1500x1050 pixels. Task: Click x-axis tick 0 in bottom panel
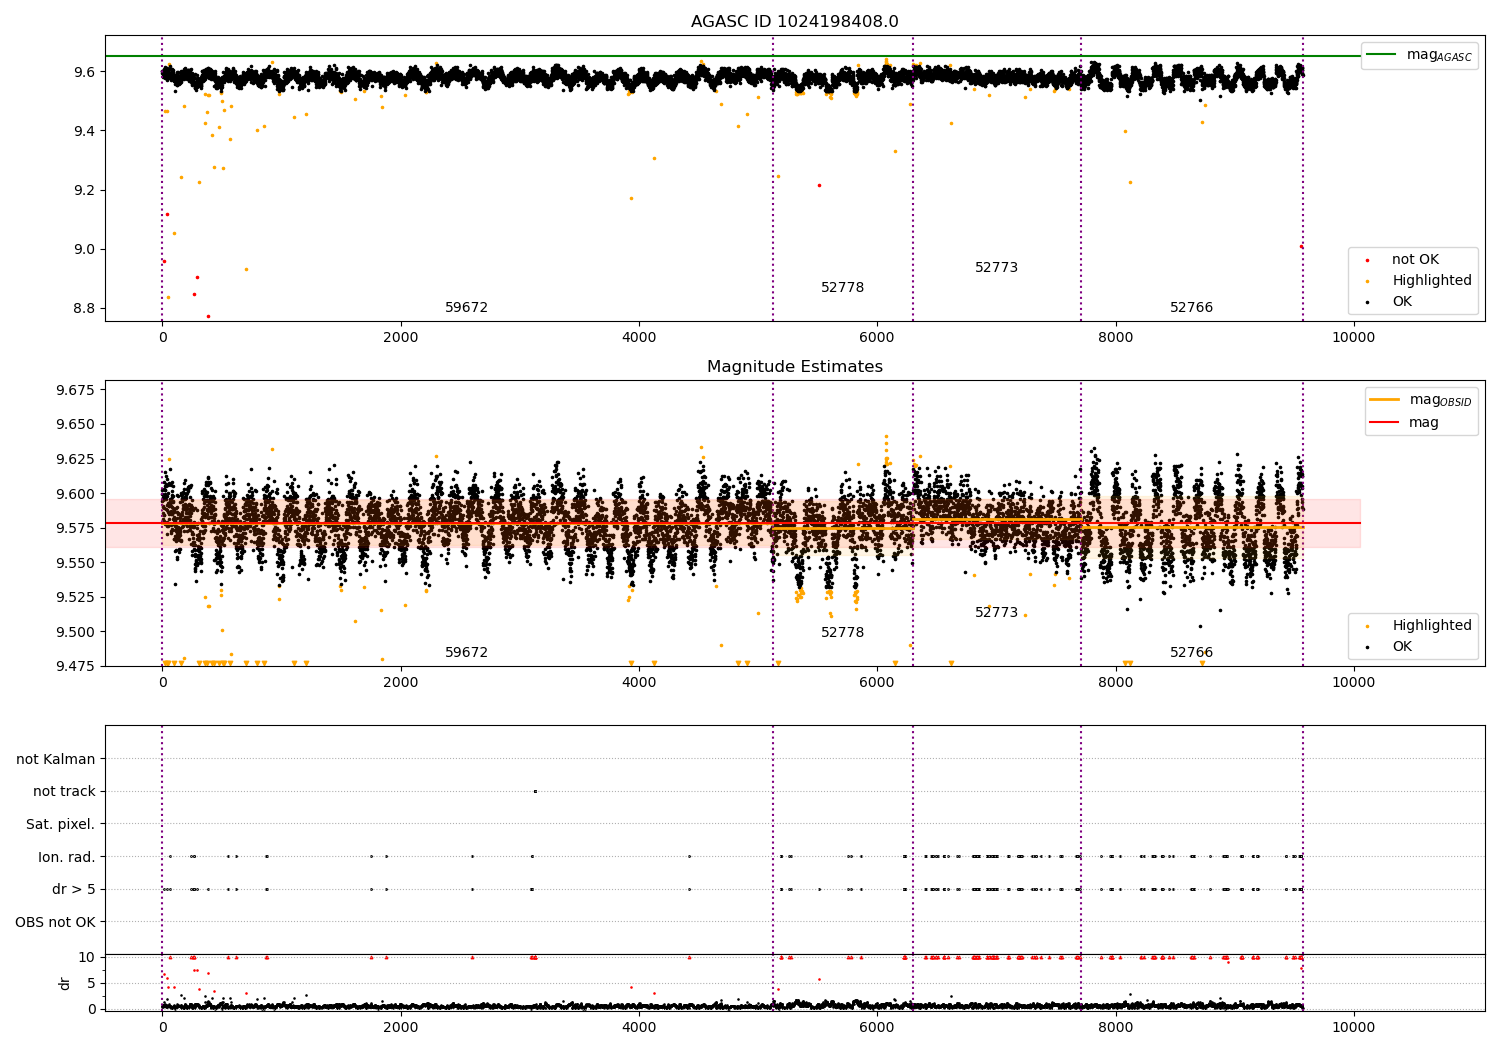[162, 1028]
